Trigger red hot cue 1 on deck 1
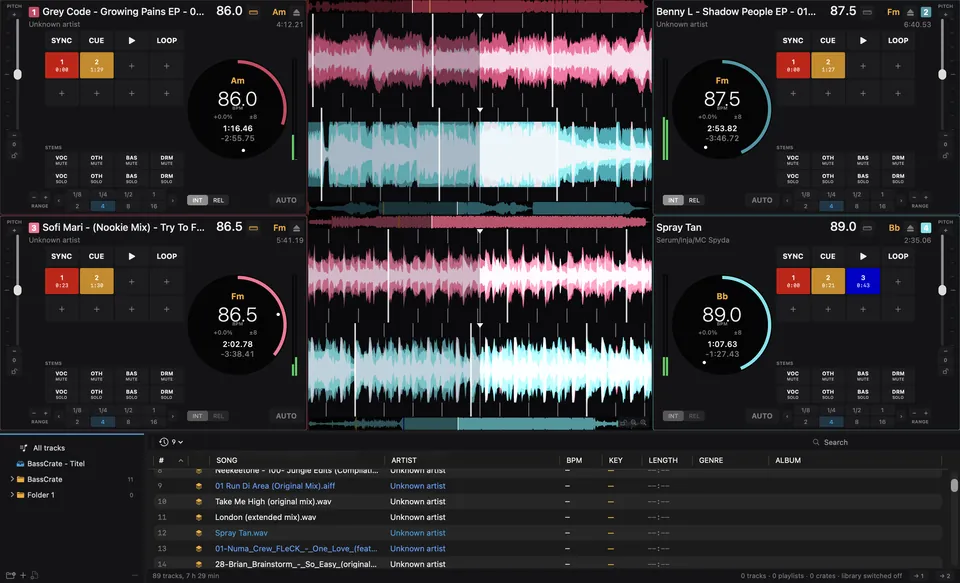Image resolution: width=960 pixels, height=583 pixels. [62, 66]
